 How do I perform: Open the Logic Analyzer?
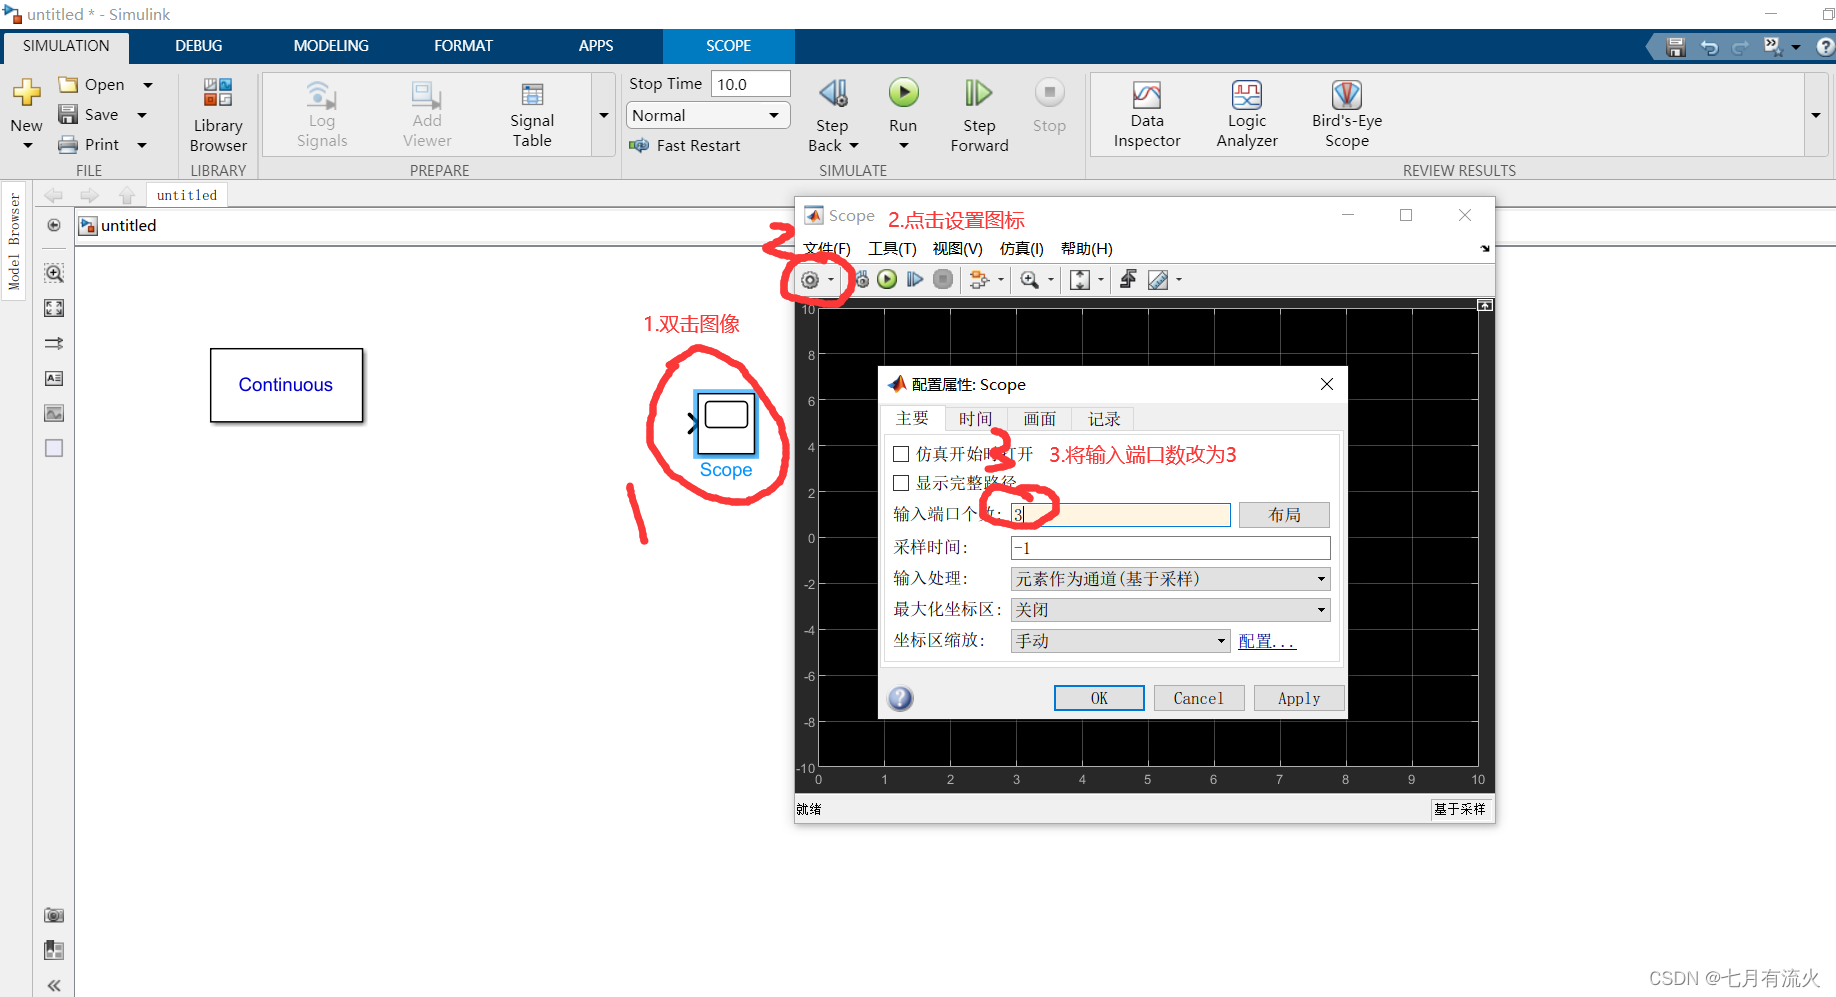pyautogui.click(x=1247, y=115)
